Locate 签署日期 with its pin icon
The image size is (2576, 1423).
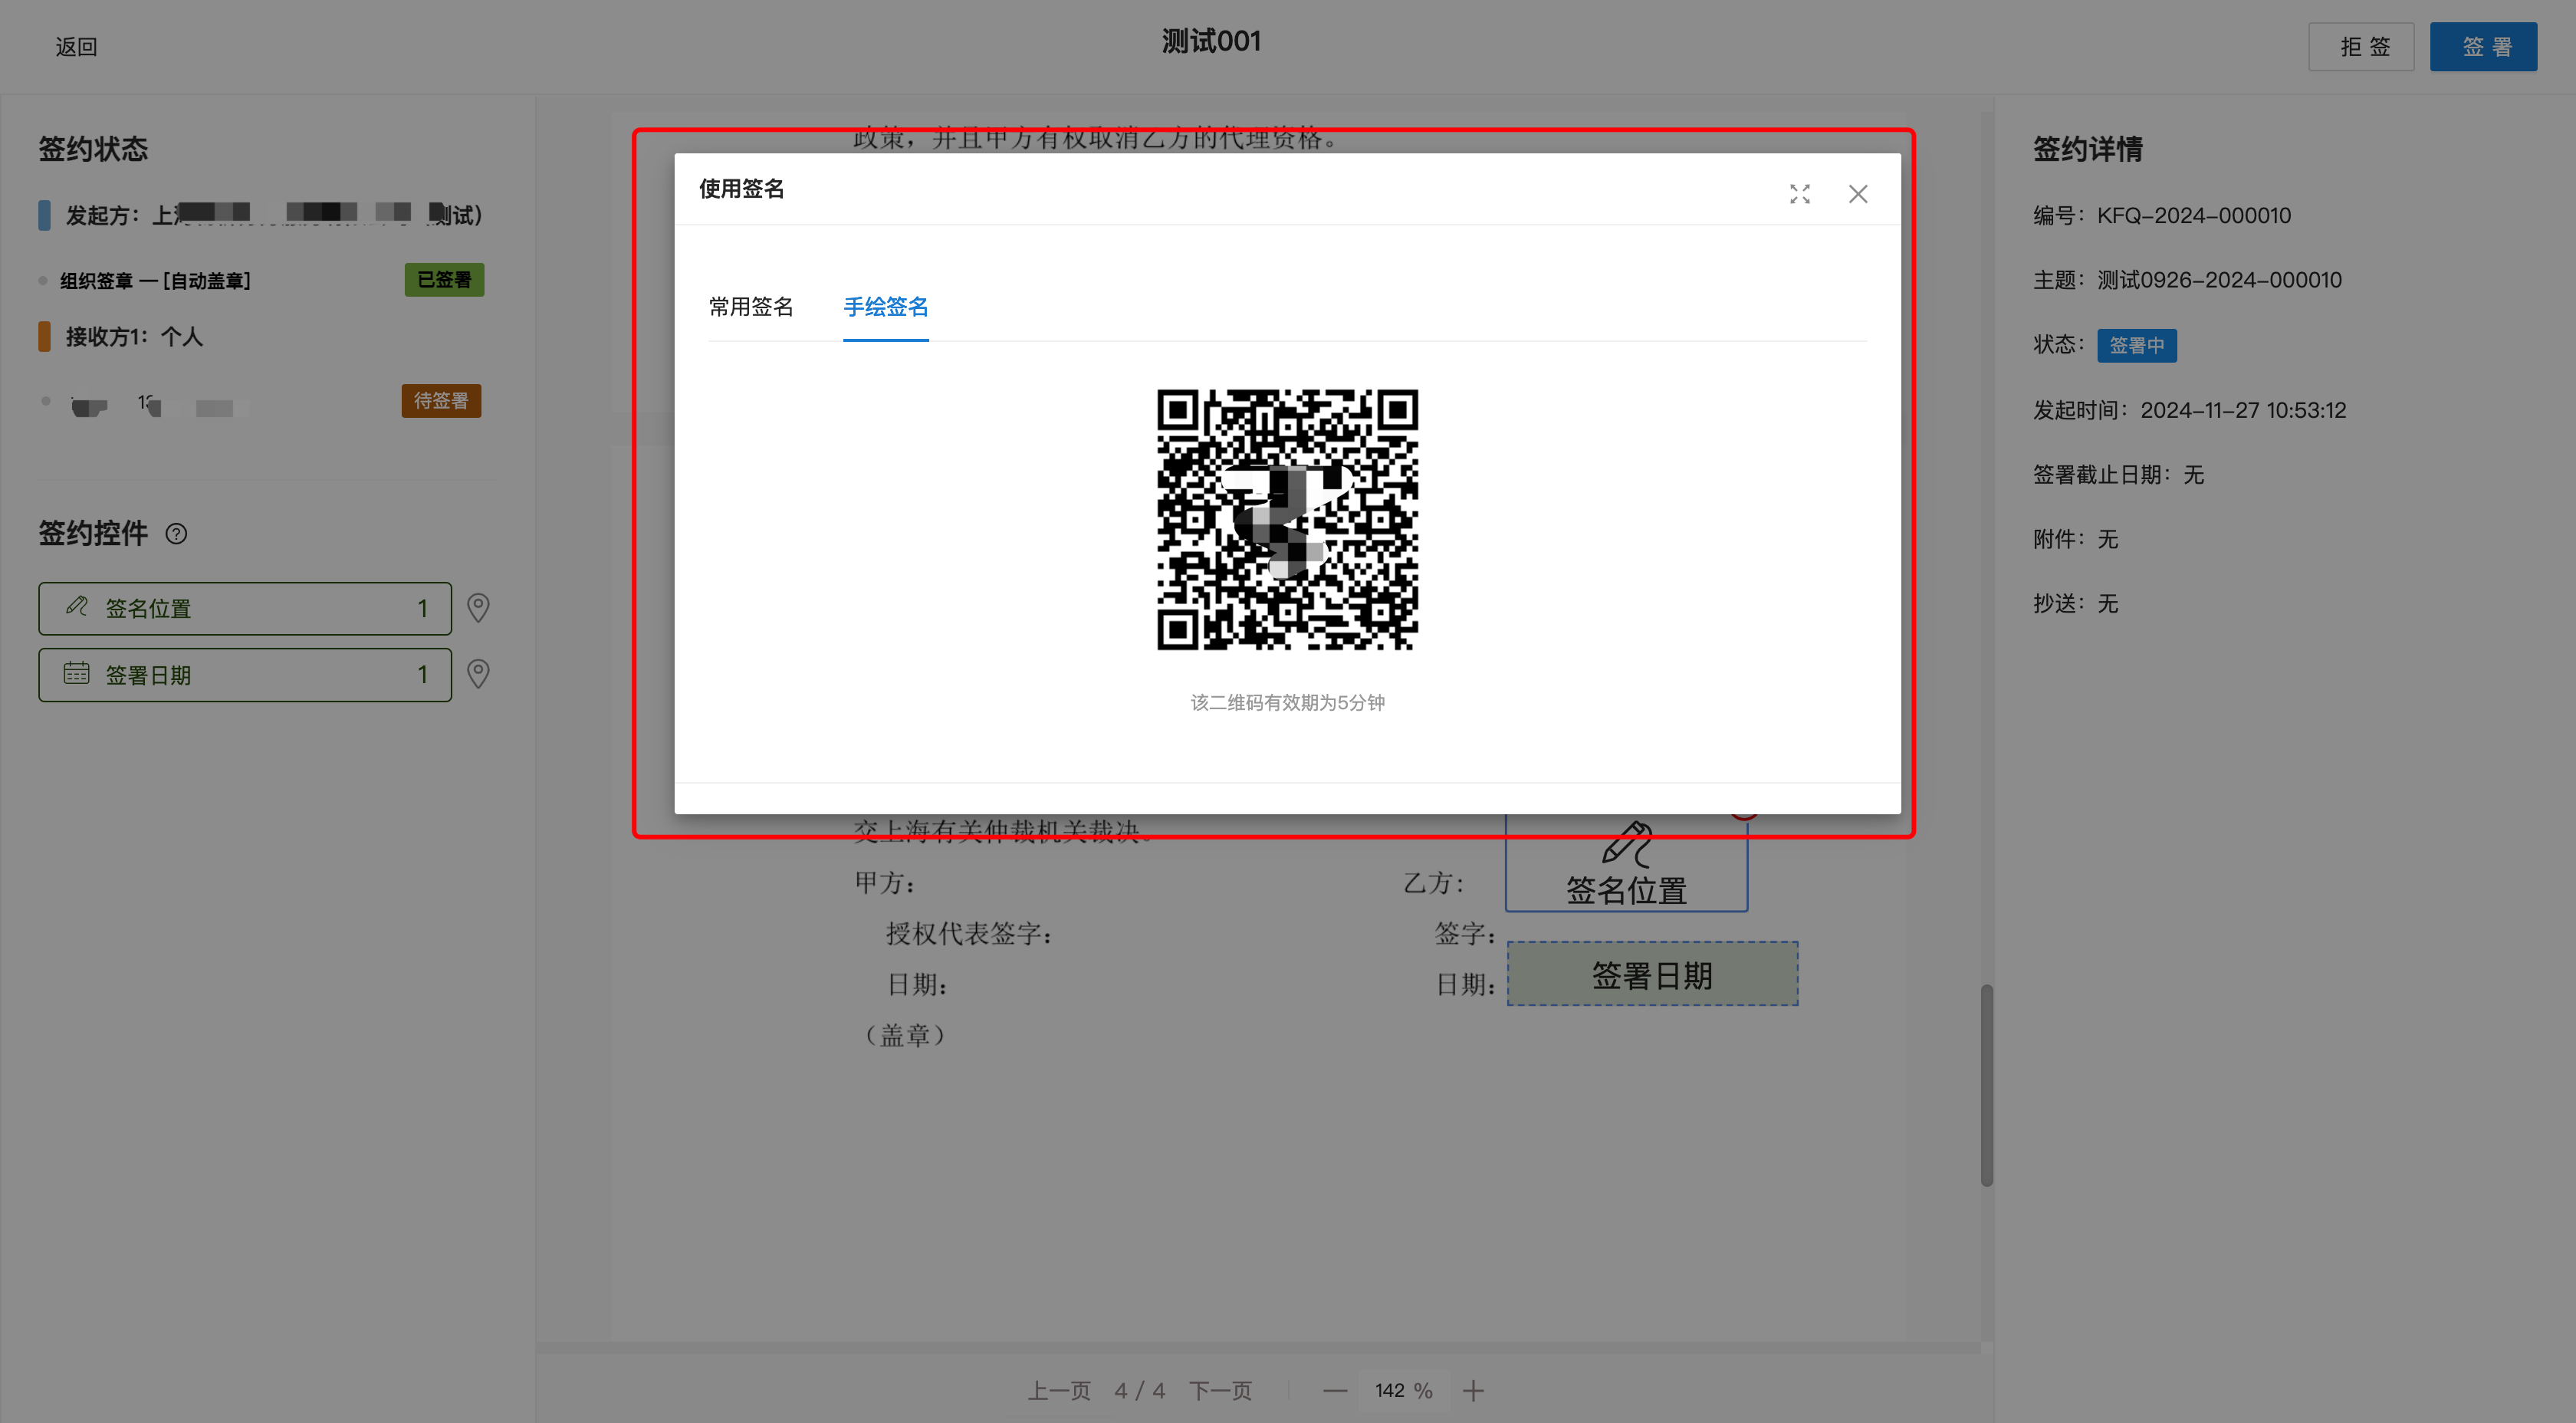478,675
